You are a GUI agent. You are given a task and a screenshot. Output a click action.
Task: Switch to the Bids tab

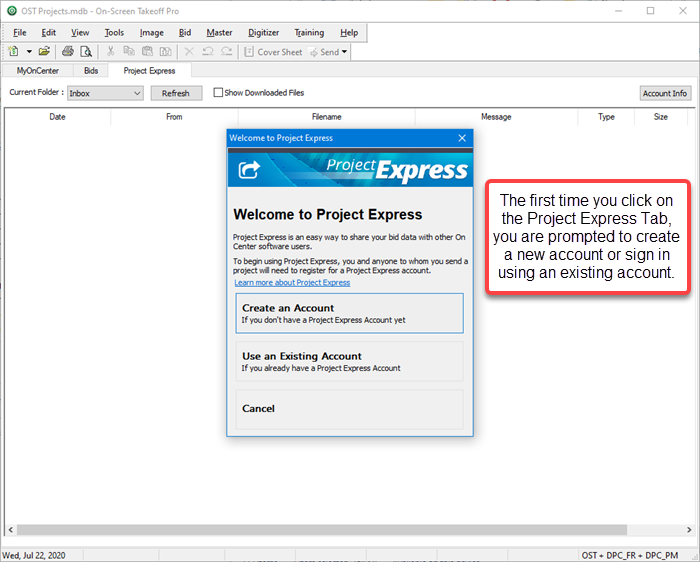pyautogui.click(x=91, y=71)
